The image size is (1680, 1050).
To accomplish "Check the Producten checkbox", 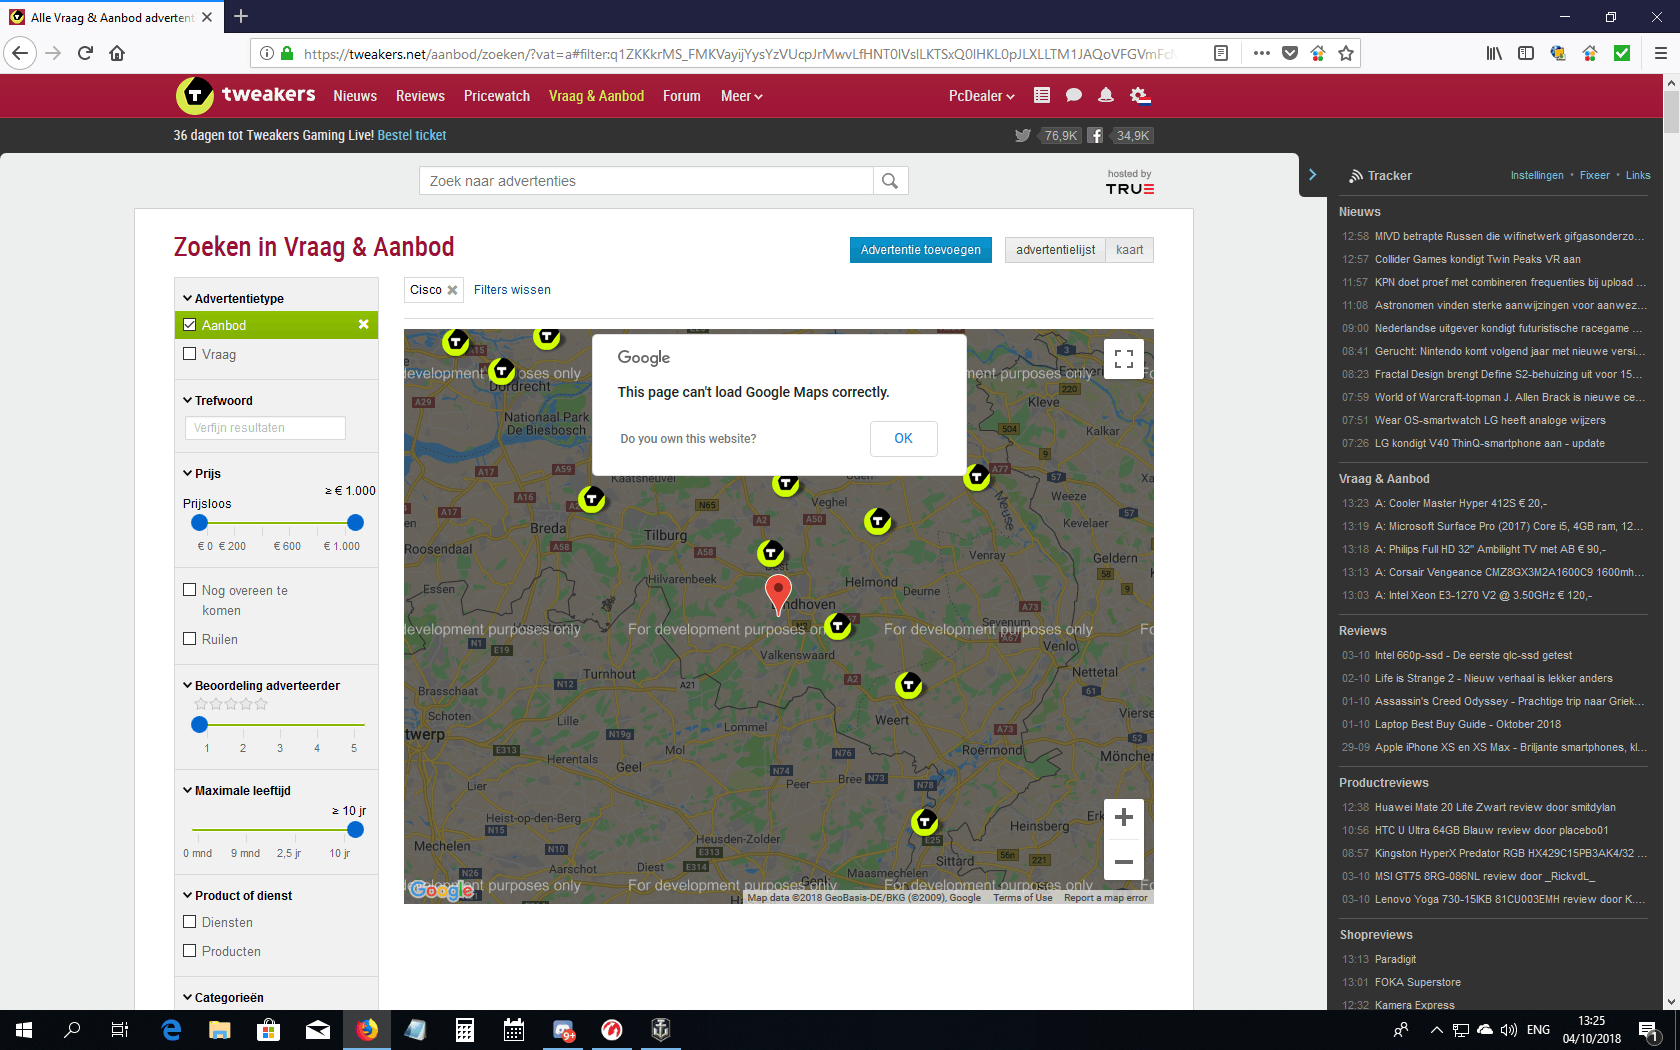I will [x=190, y=951].
